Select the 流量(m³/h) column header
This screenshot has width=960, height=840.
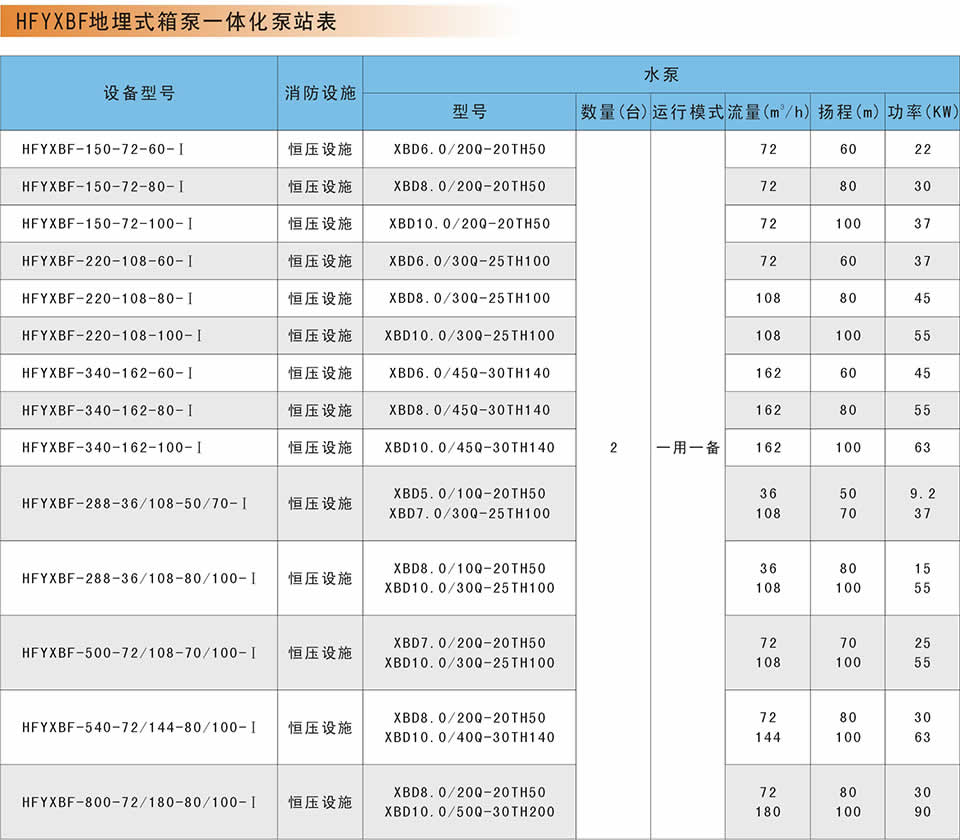tap(767, 112)
